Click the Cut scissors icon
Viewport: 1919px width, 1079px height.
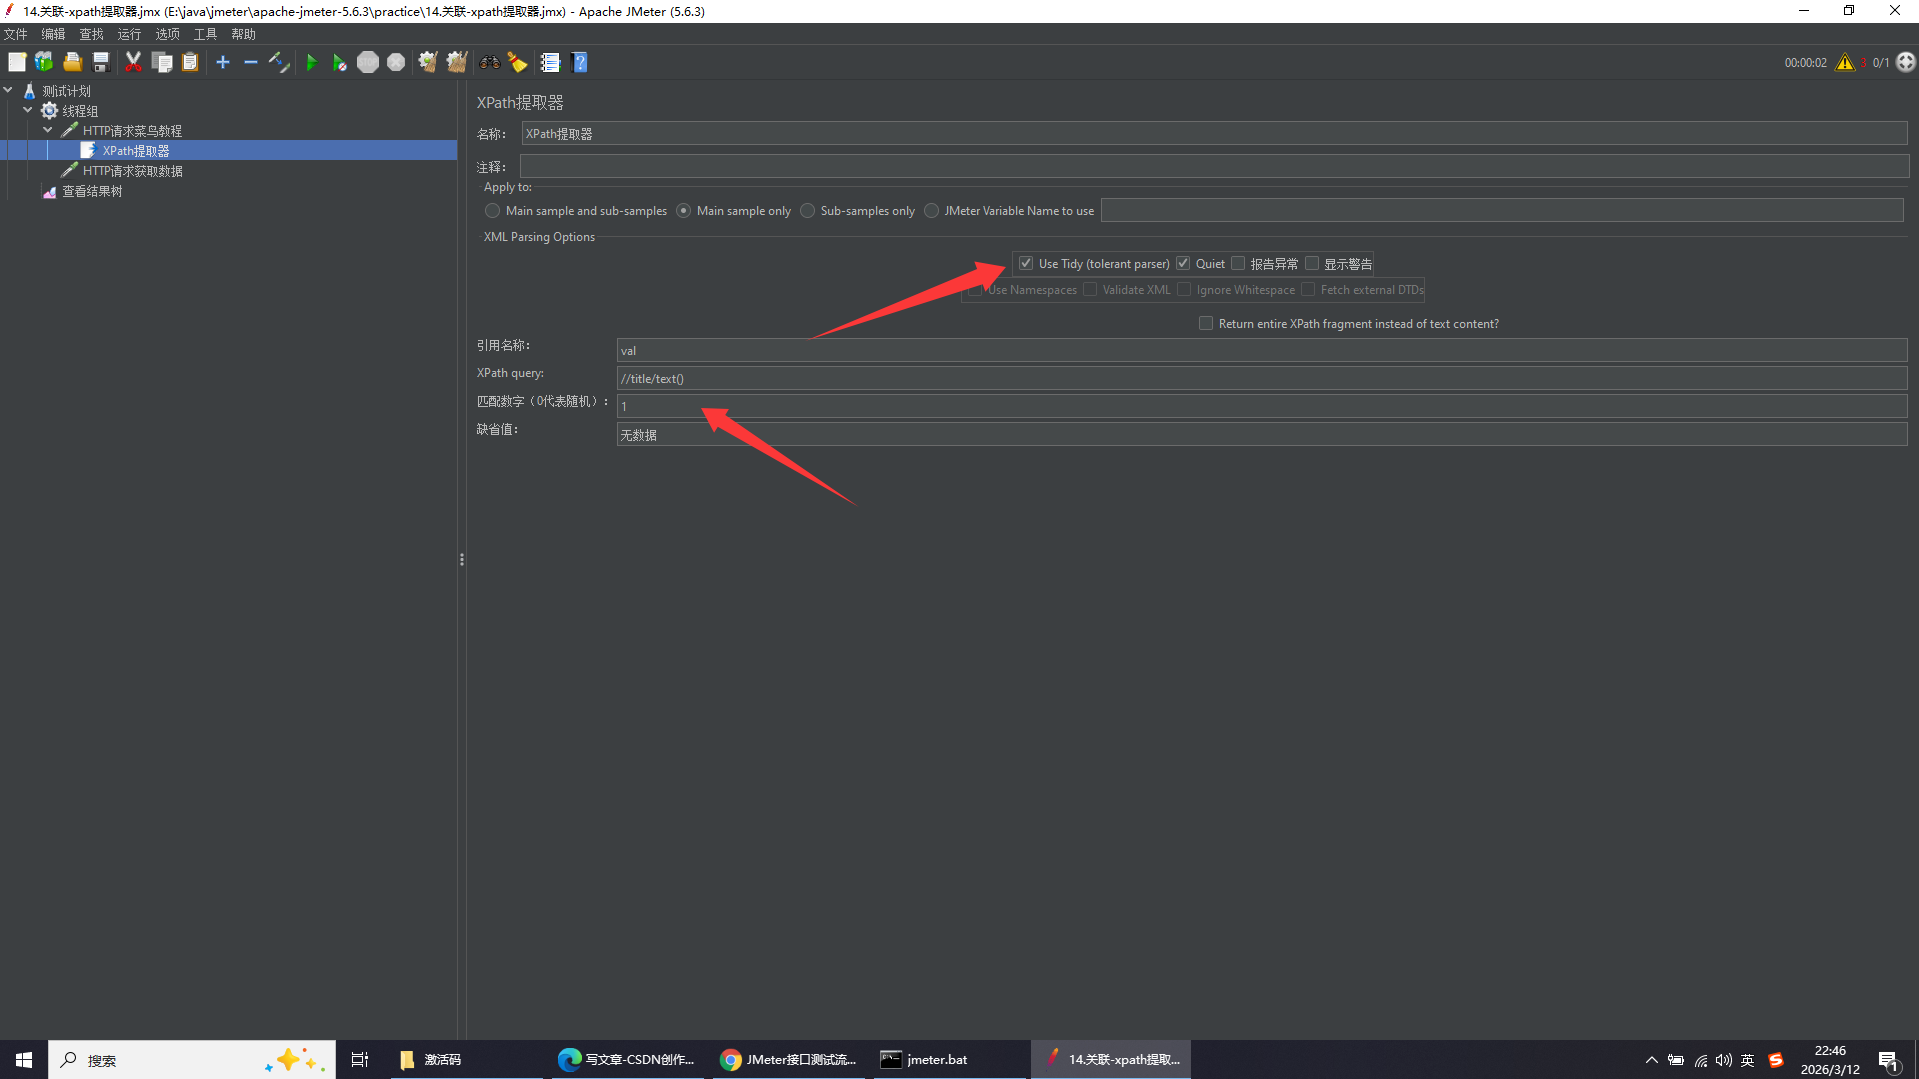[133, 62]
